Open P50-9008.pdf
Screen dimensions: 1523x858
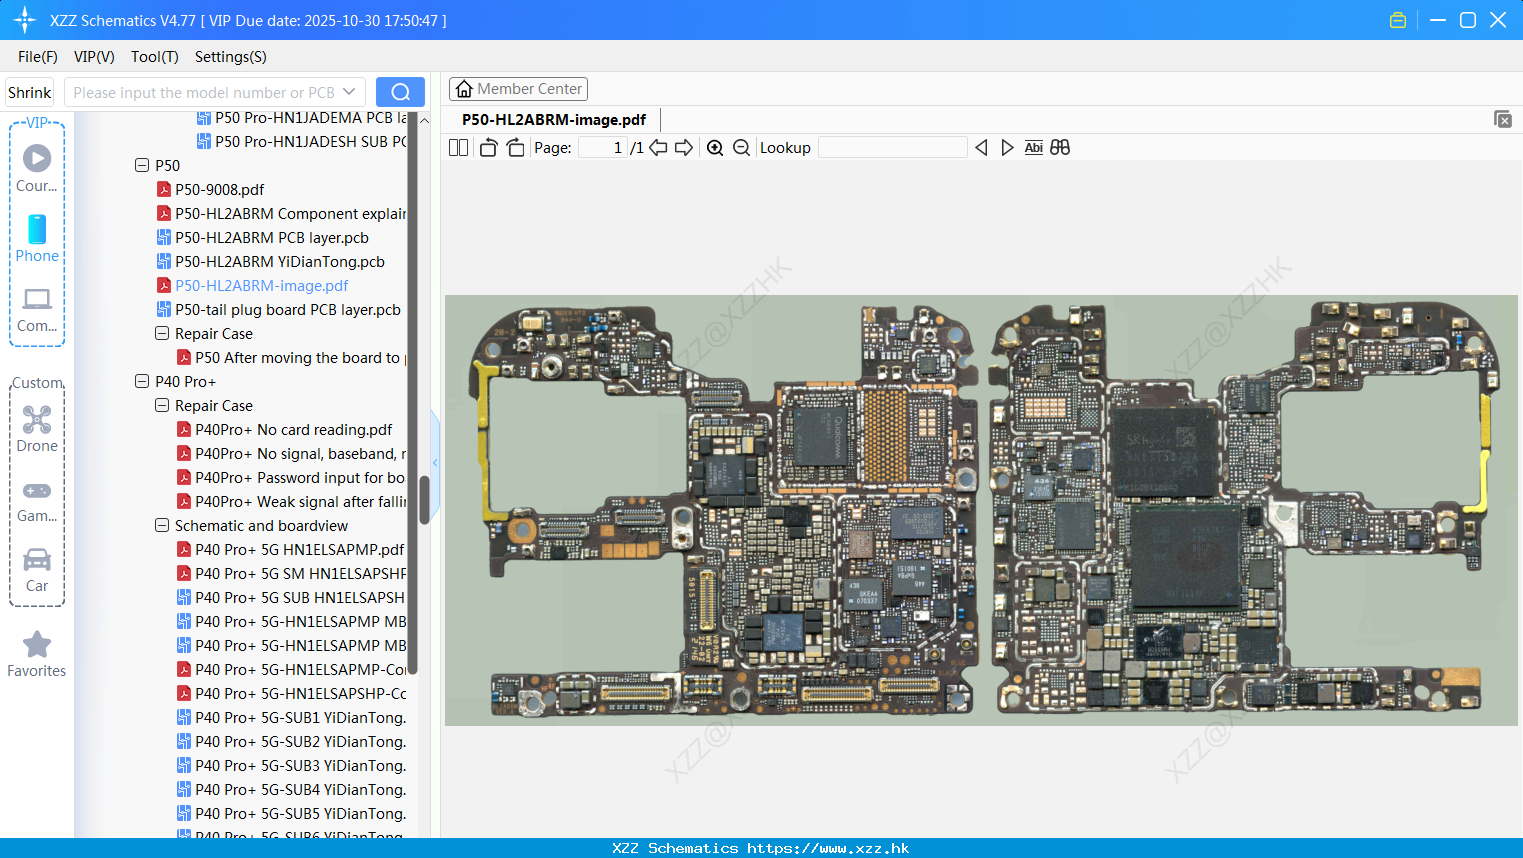point(220,189)
